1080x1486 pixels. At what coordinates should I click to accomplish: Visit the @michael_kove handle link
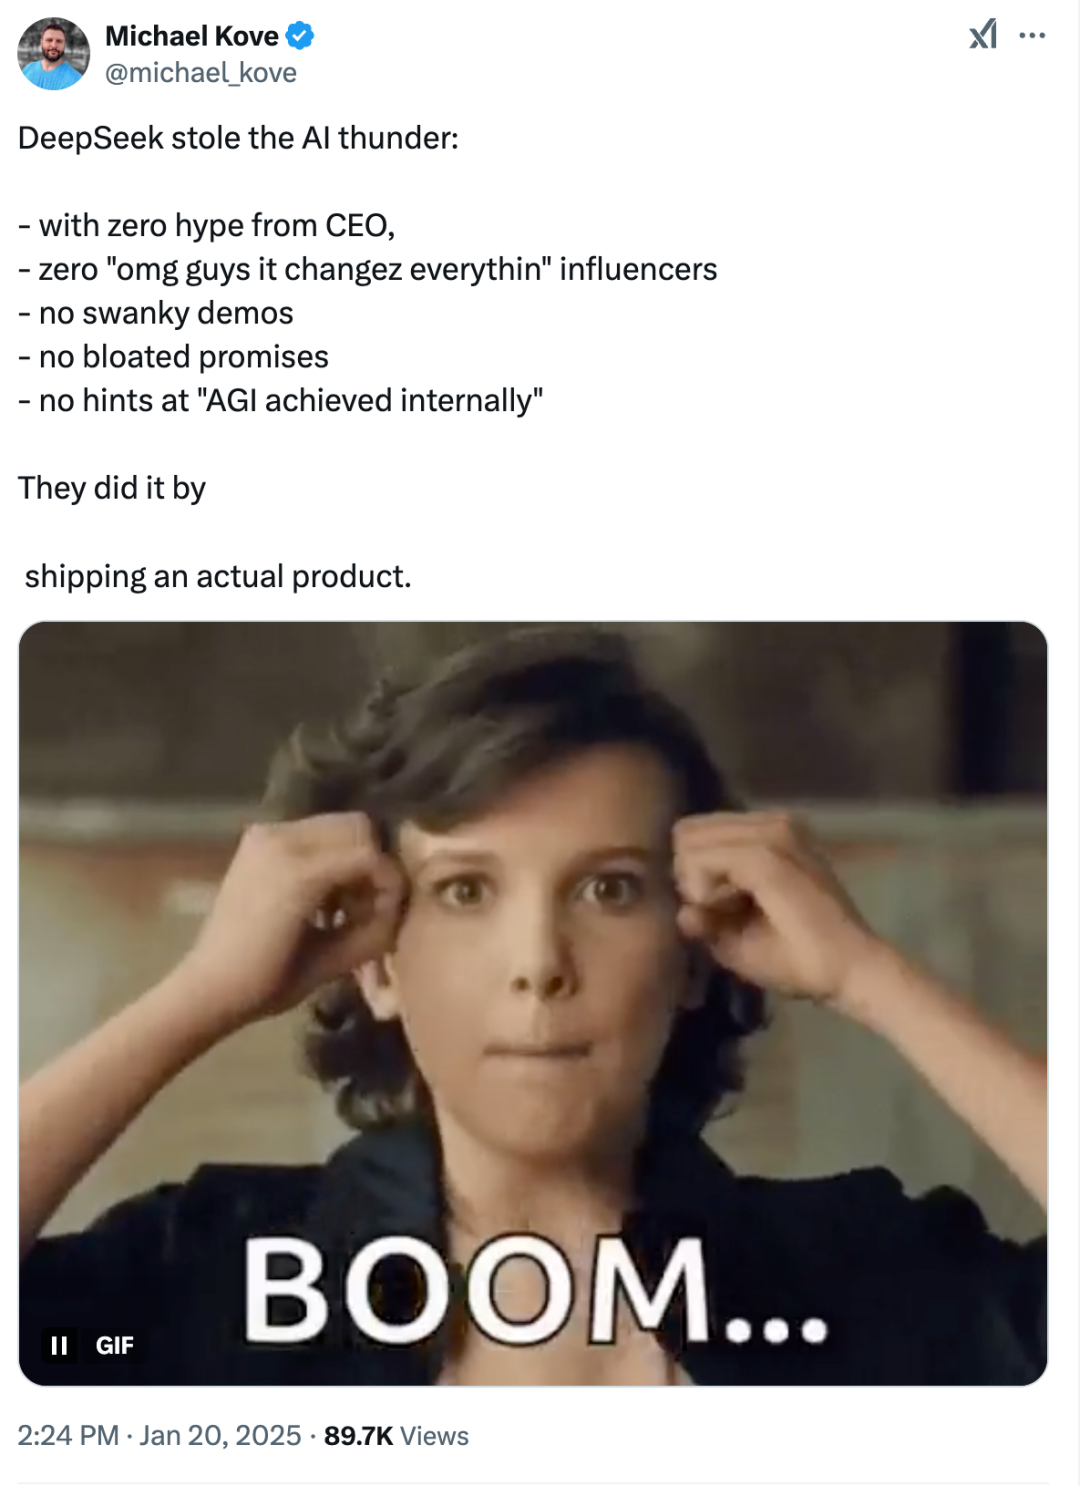tap(201, 73)
